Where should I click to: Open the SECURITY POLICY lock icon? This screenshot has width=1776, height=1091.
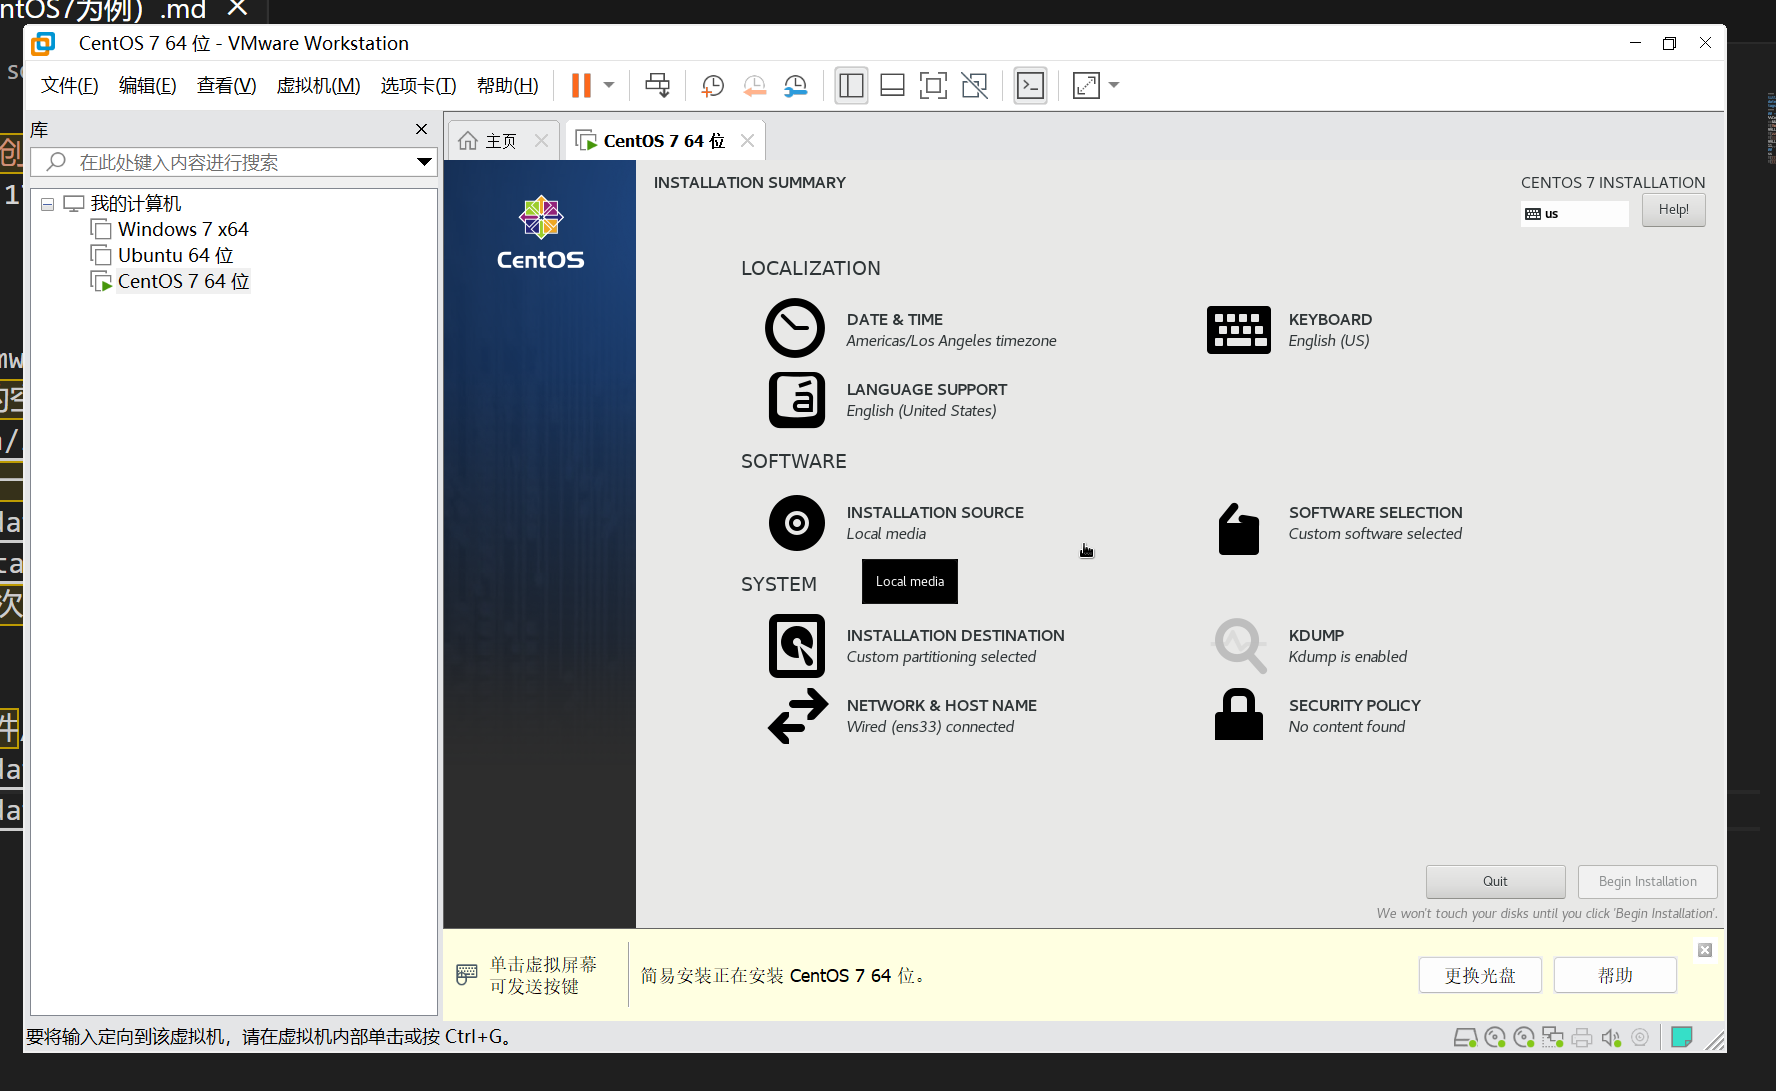click(1238, 714)
